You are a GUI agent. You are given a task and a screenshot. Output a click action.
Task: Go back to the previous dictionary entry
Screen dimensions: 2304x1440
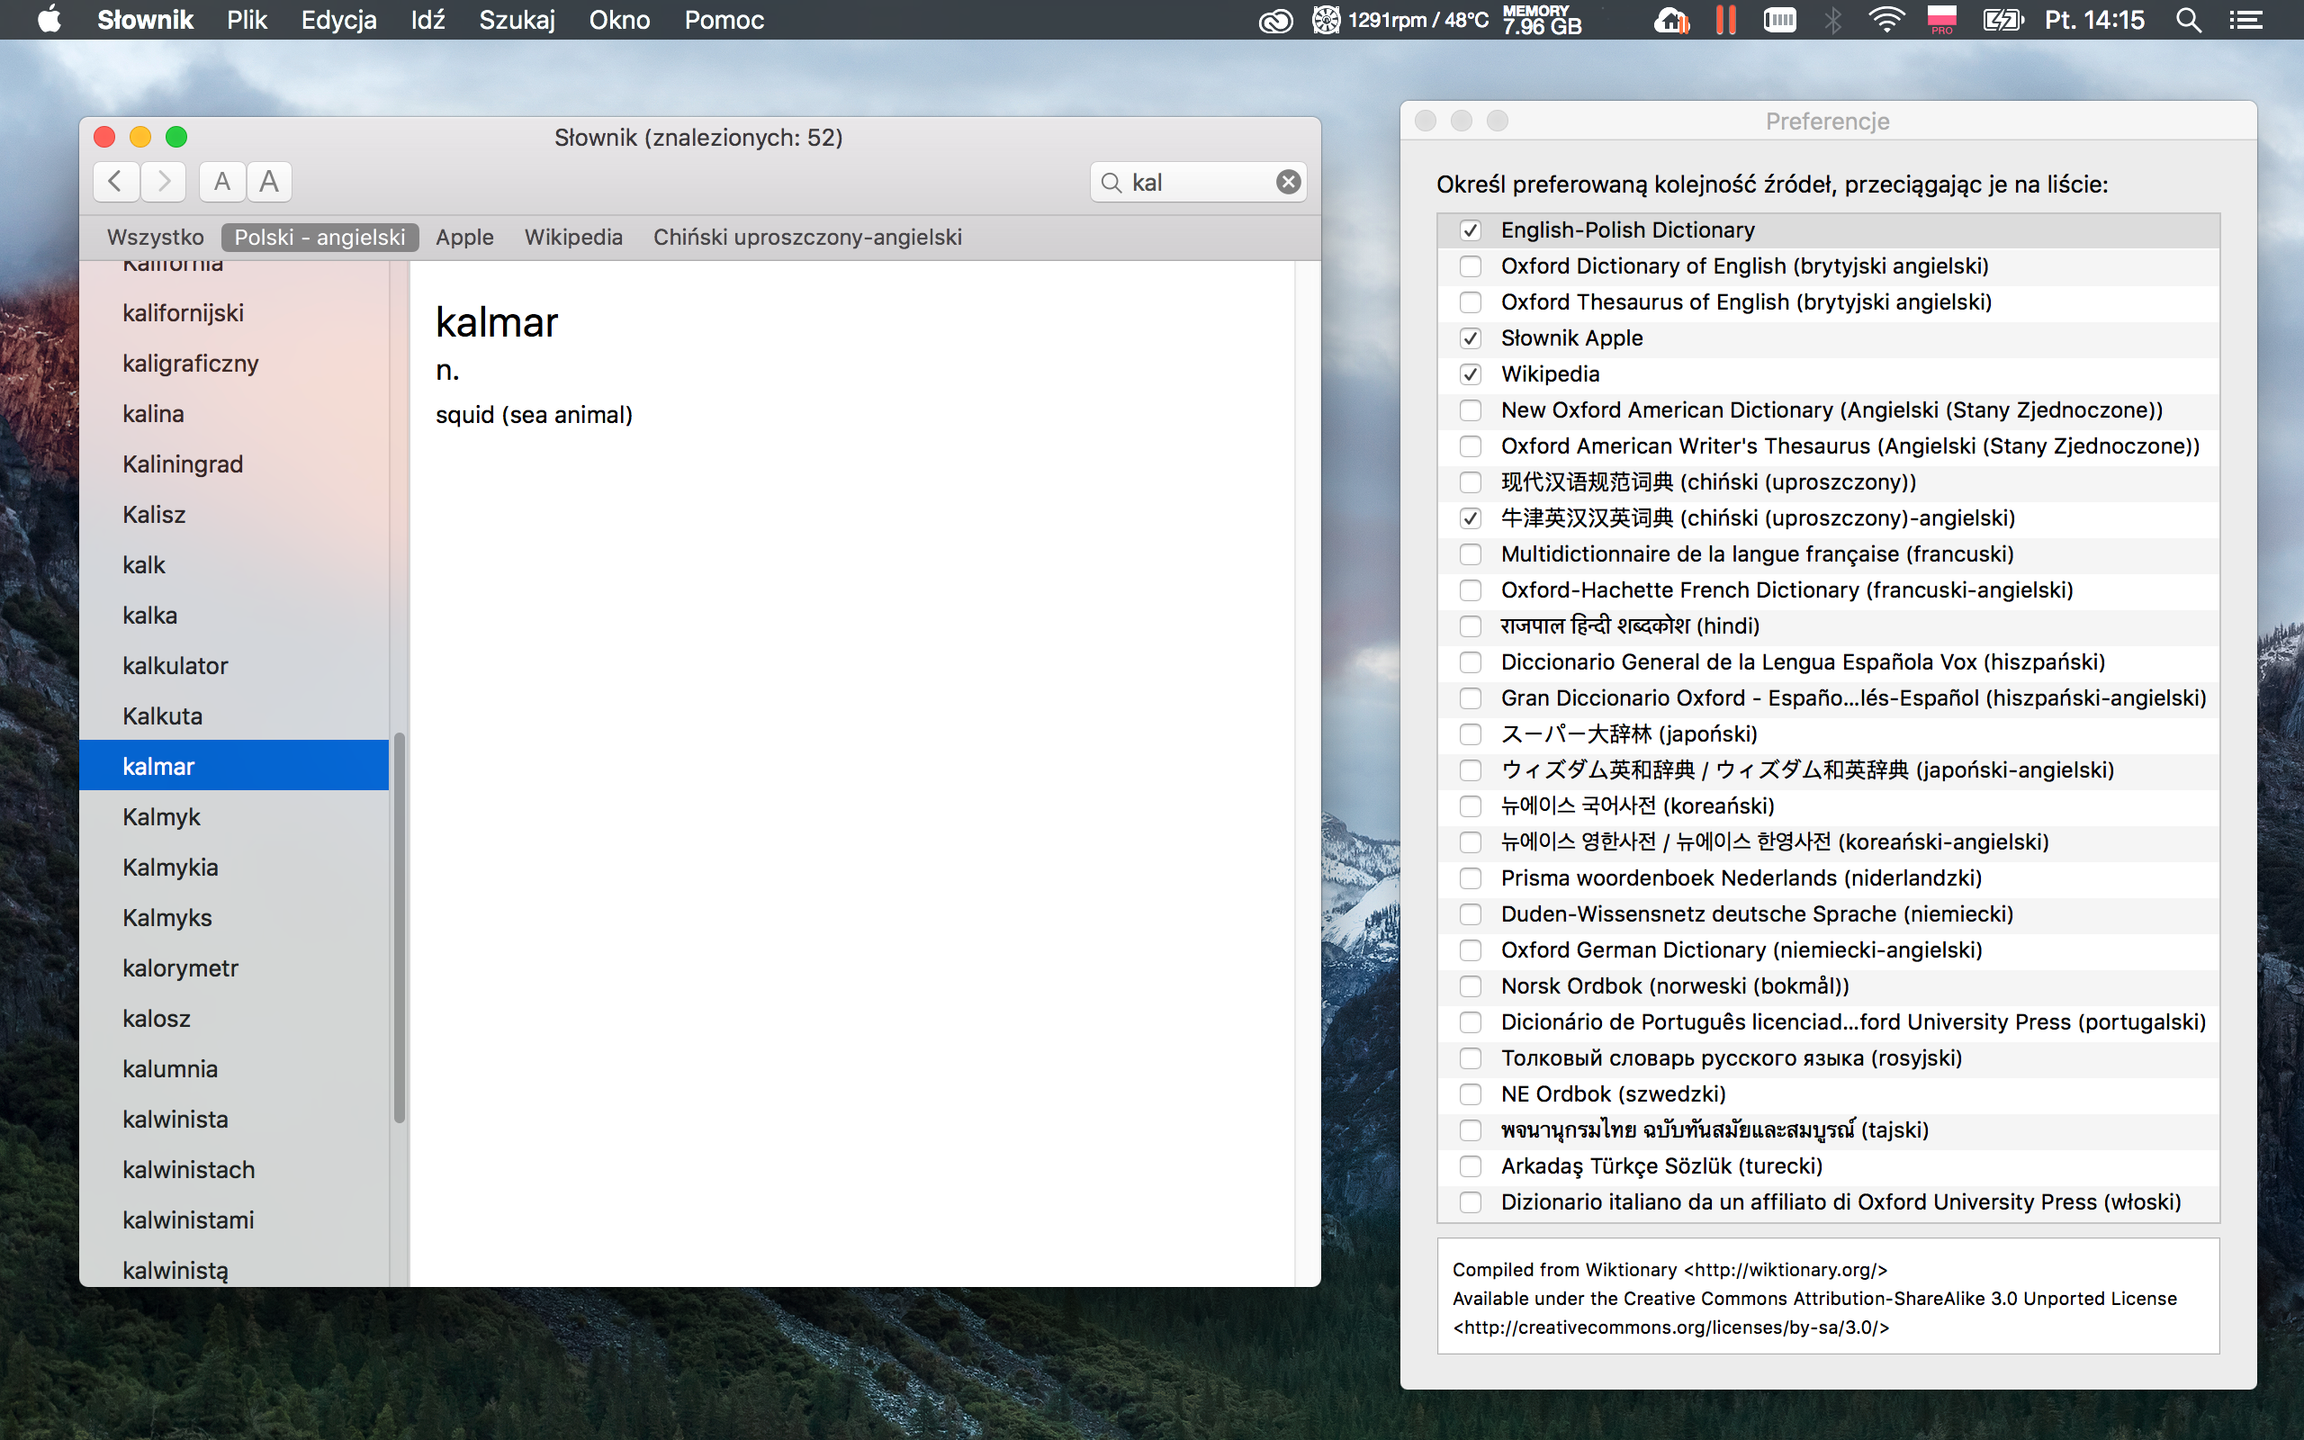[116, 182]
